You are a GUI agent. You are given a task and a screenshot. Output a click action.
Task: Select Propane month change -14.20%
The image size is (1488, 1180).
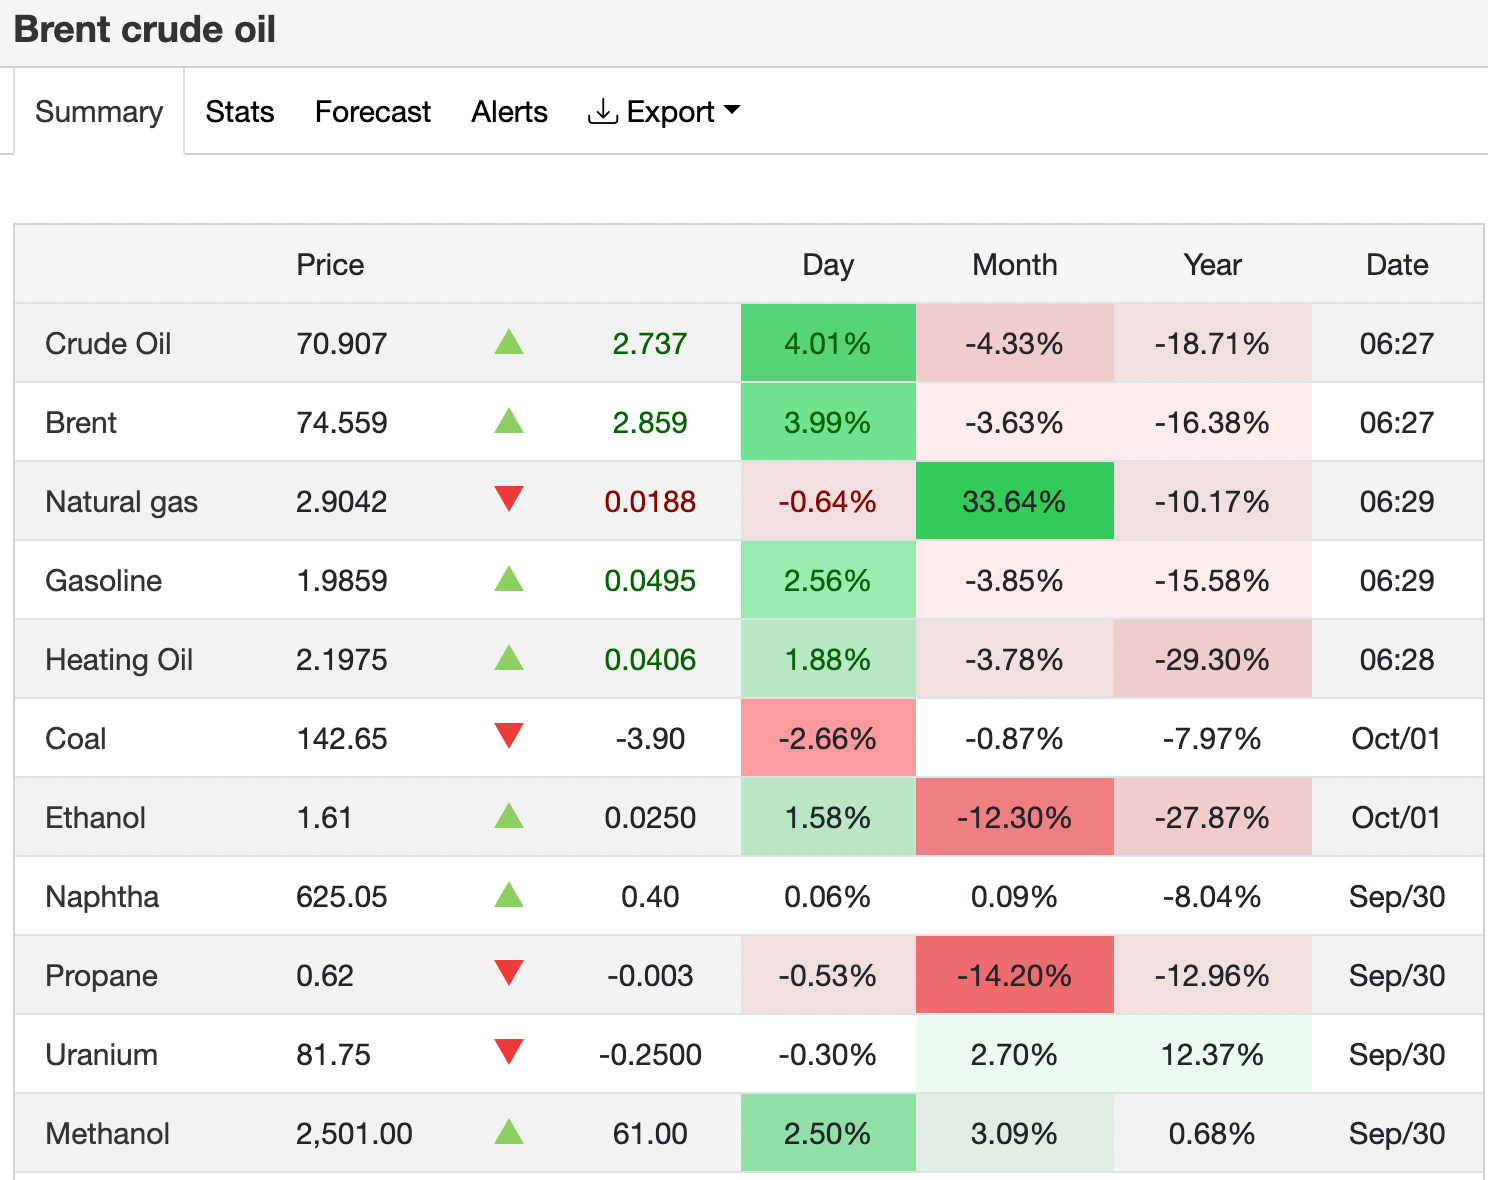click(1015, 976)
